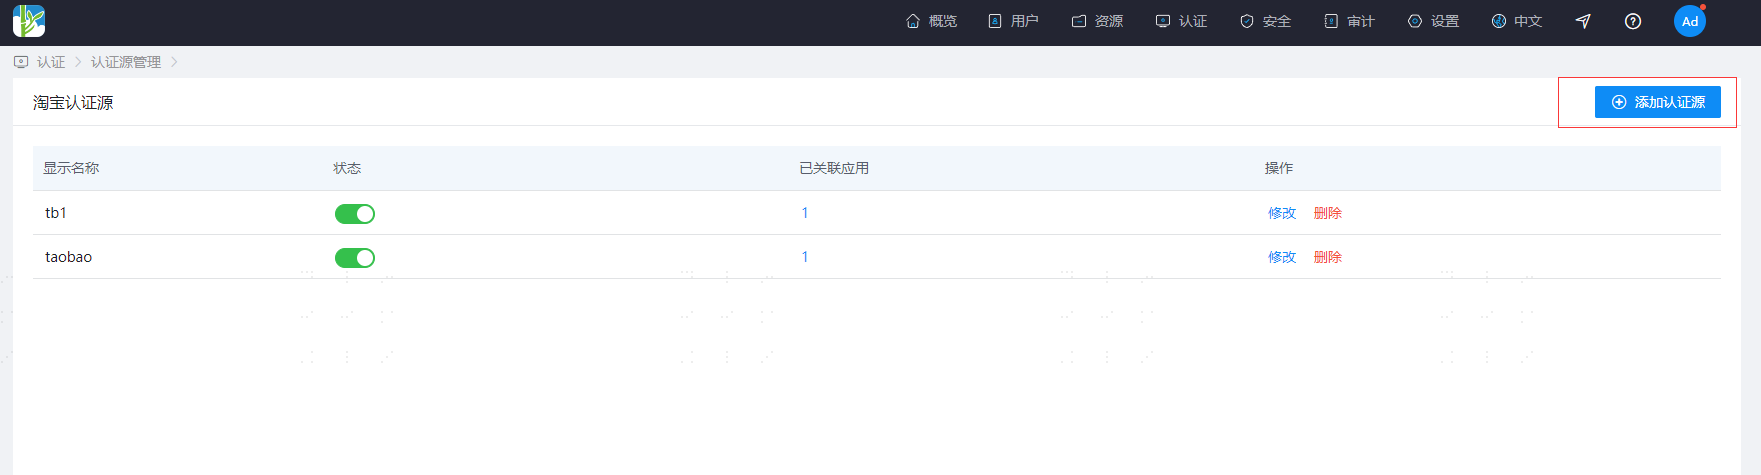Go to the 用户 menu
The image size is (1761, 475).
1013,21
